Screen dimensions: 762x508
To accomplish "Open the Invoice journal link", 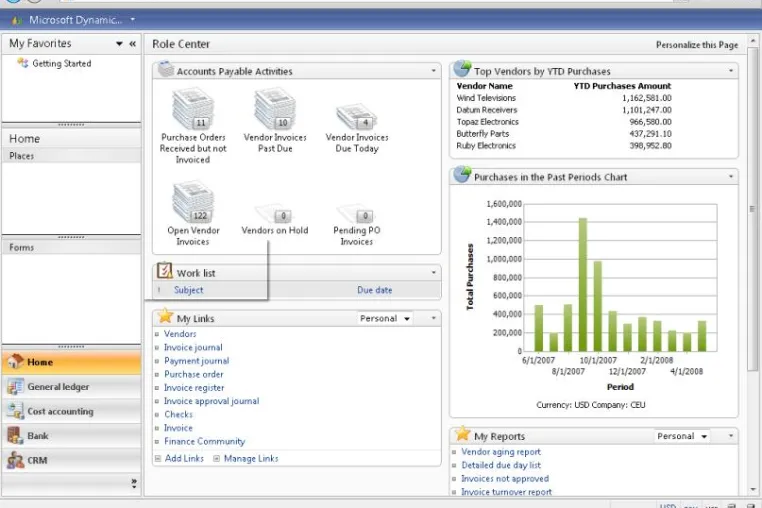I will tap(193, 348).
